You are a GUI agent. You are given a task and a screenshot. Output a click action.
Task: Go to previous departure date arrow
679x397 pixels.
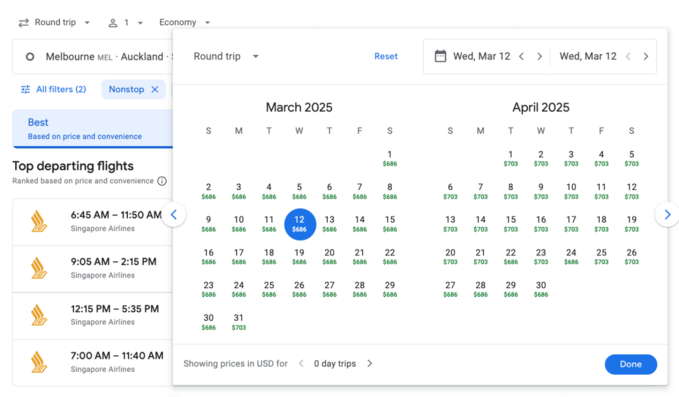pyautogui.click(x=521, y=56)
